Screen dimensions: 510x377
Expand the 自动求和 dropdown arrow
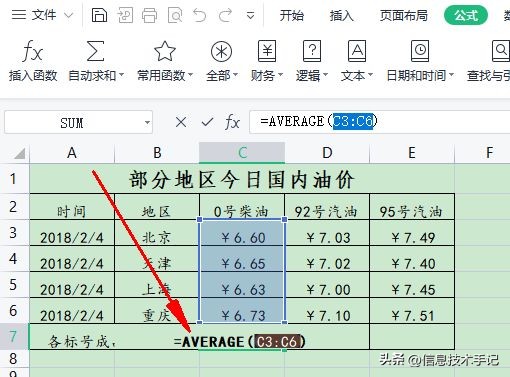pos(121,75)
